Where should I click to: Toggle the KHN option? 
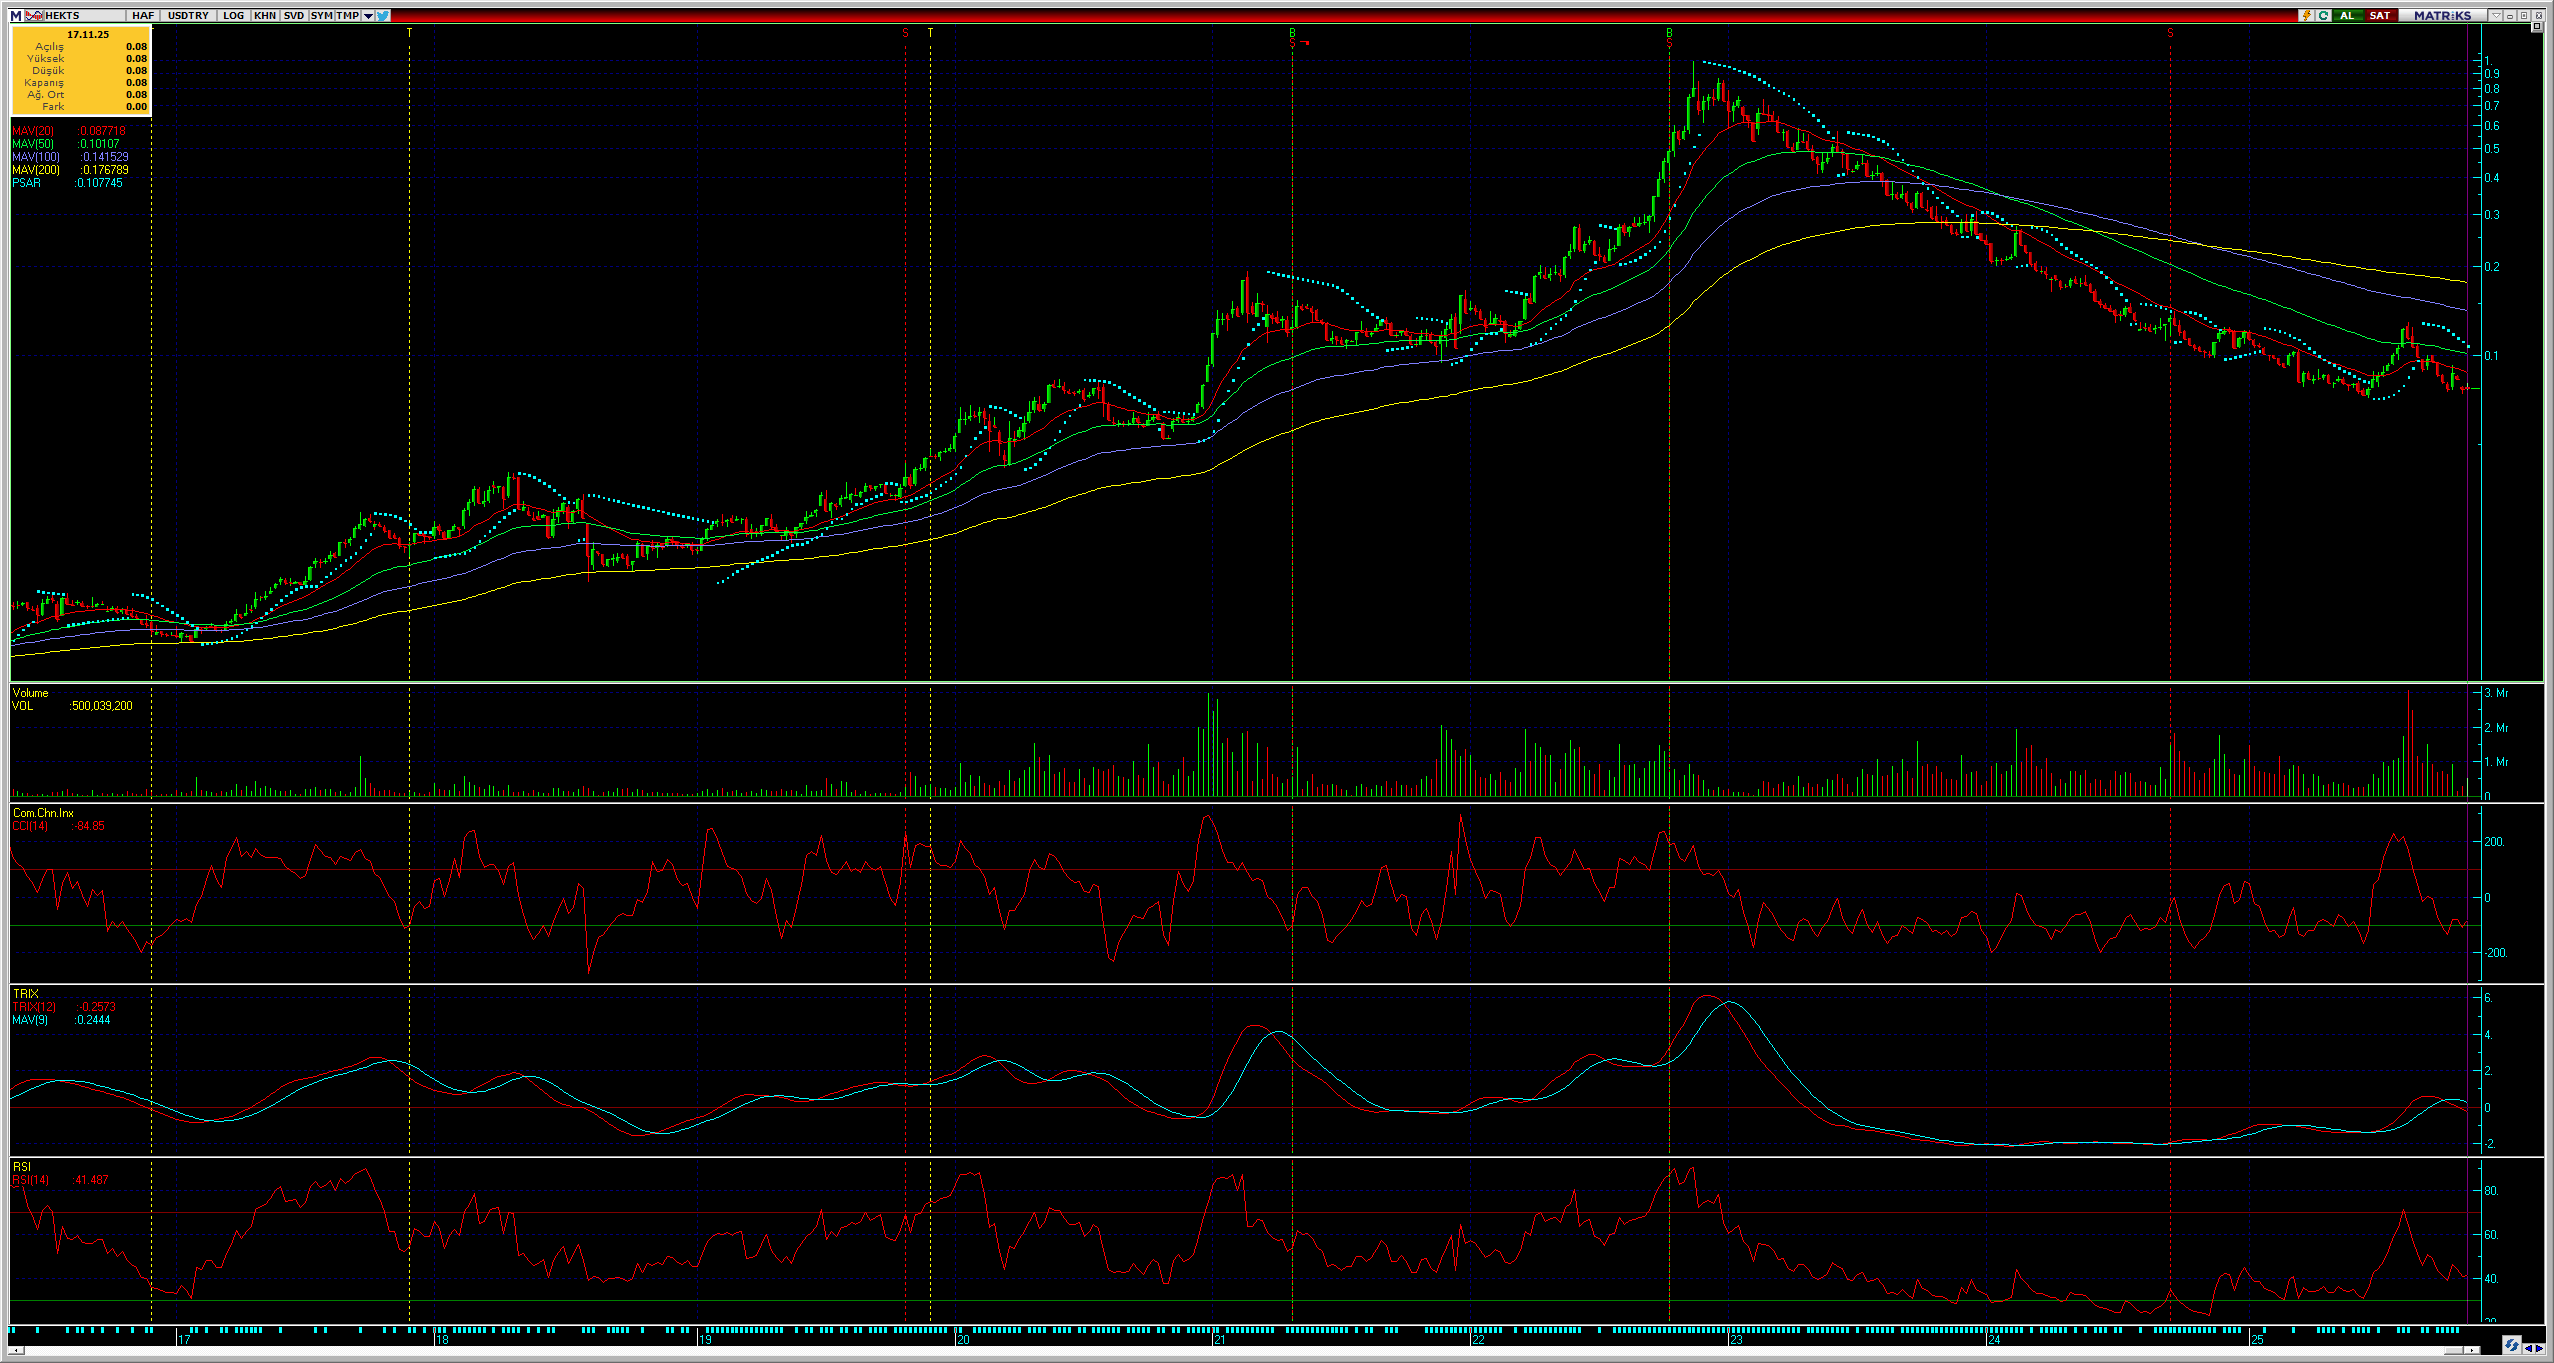(264, 15)
